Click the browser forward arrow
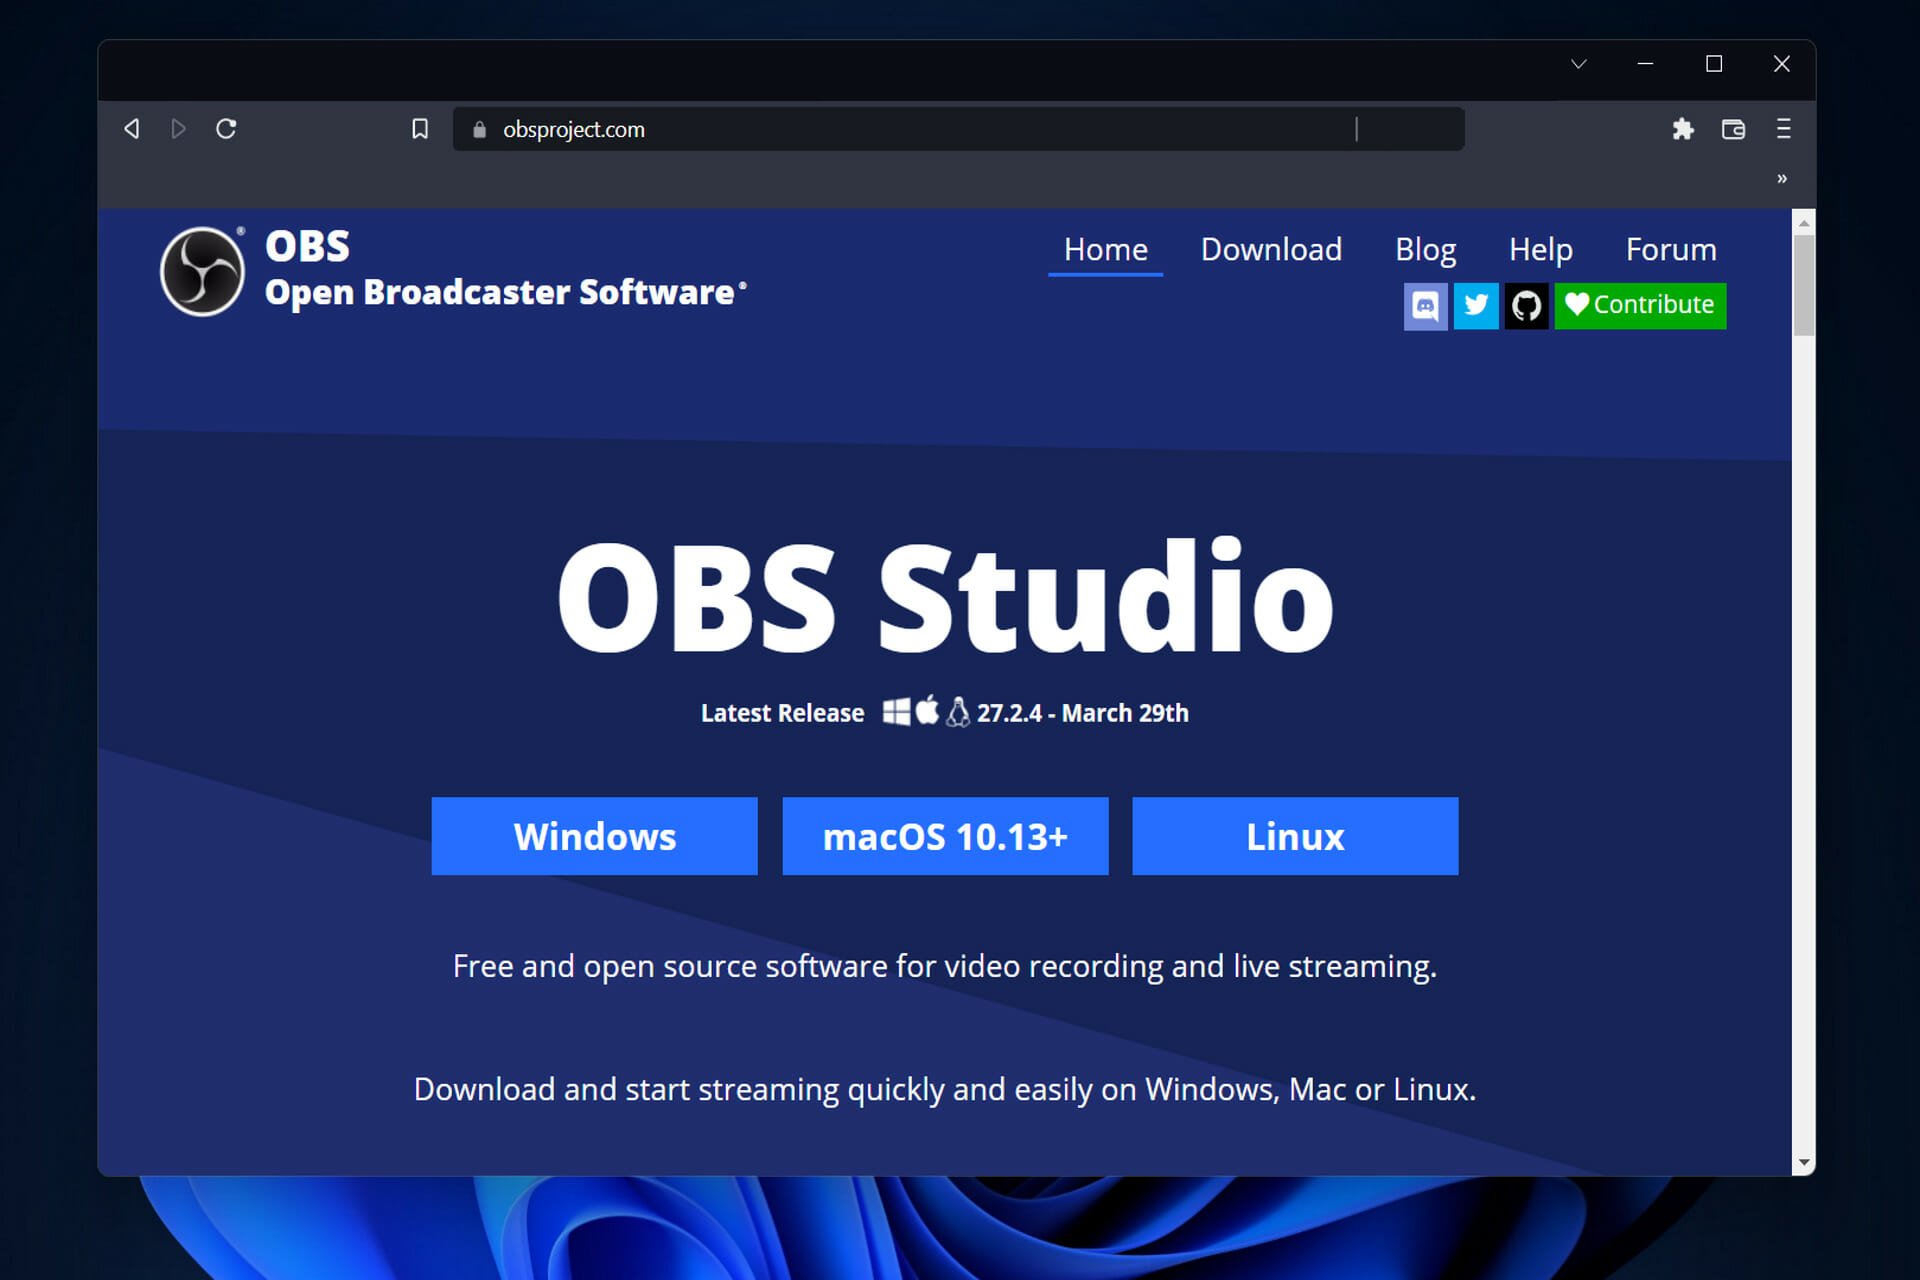 pos(178,129)
